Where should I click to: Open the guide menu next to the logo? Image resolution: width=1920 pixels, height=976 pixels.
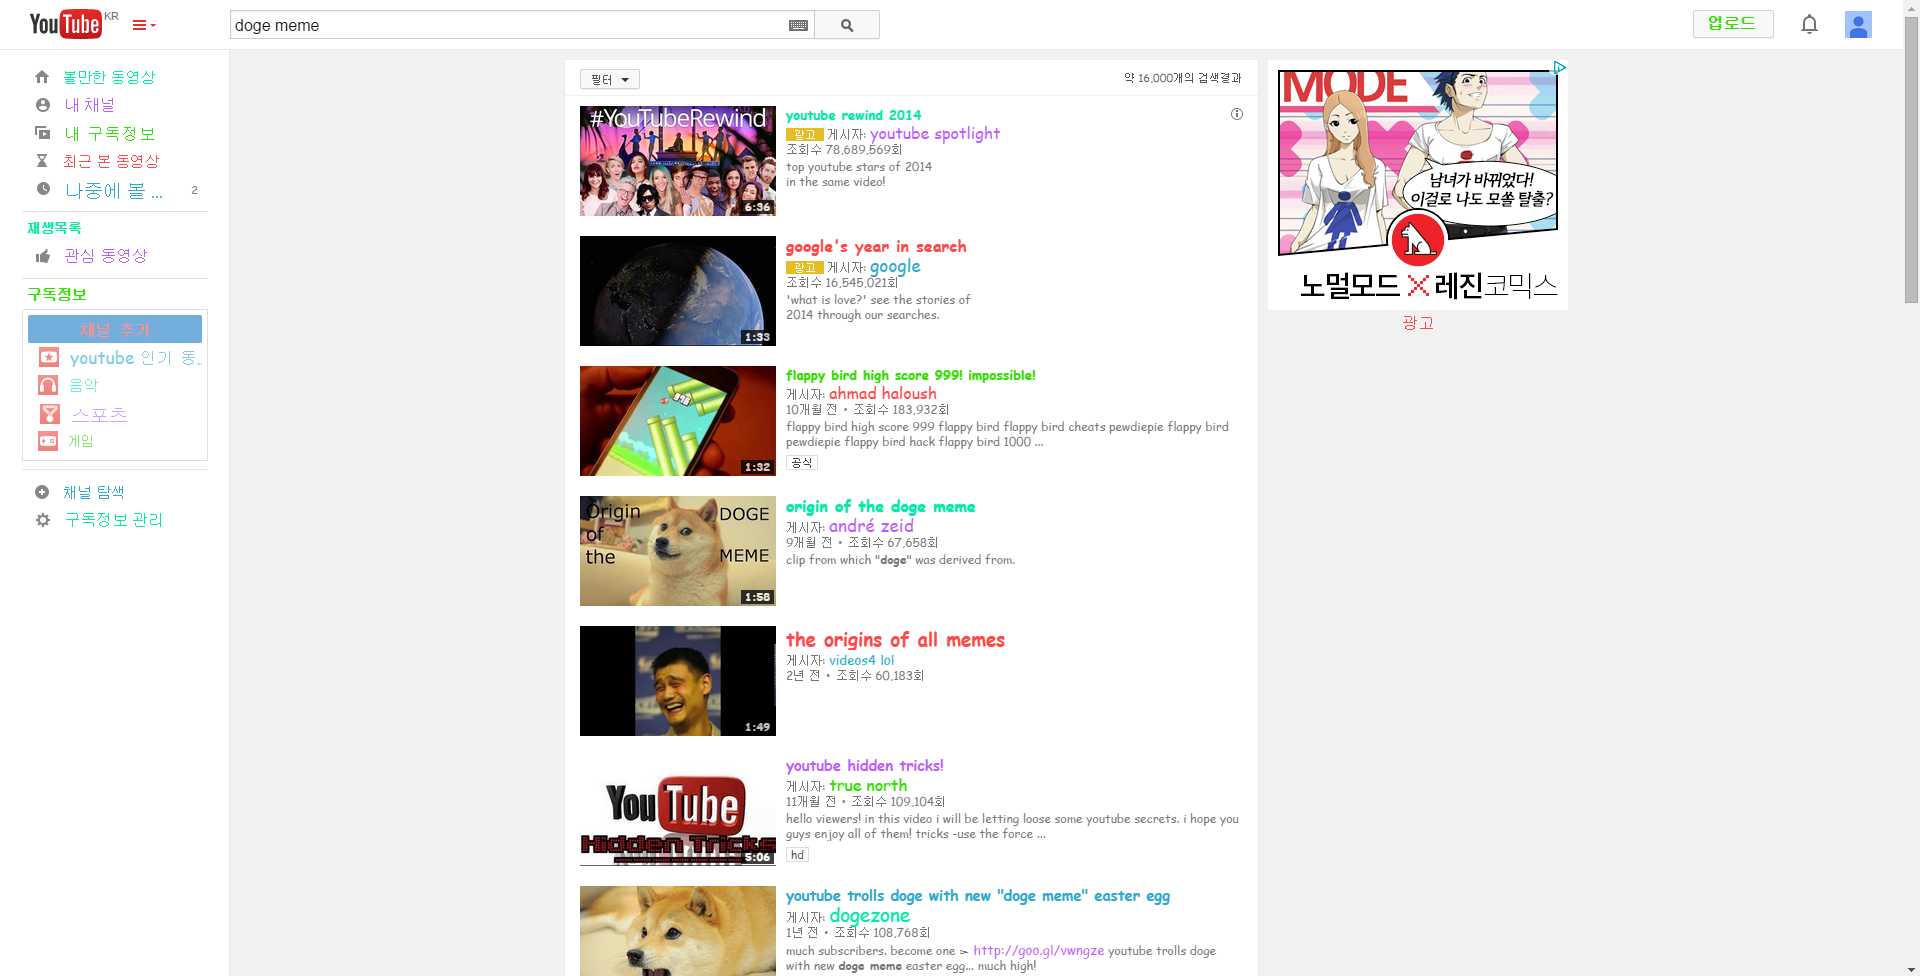pos(144,25)
